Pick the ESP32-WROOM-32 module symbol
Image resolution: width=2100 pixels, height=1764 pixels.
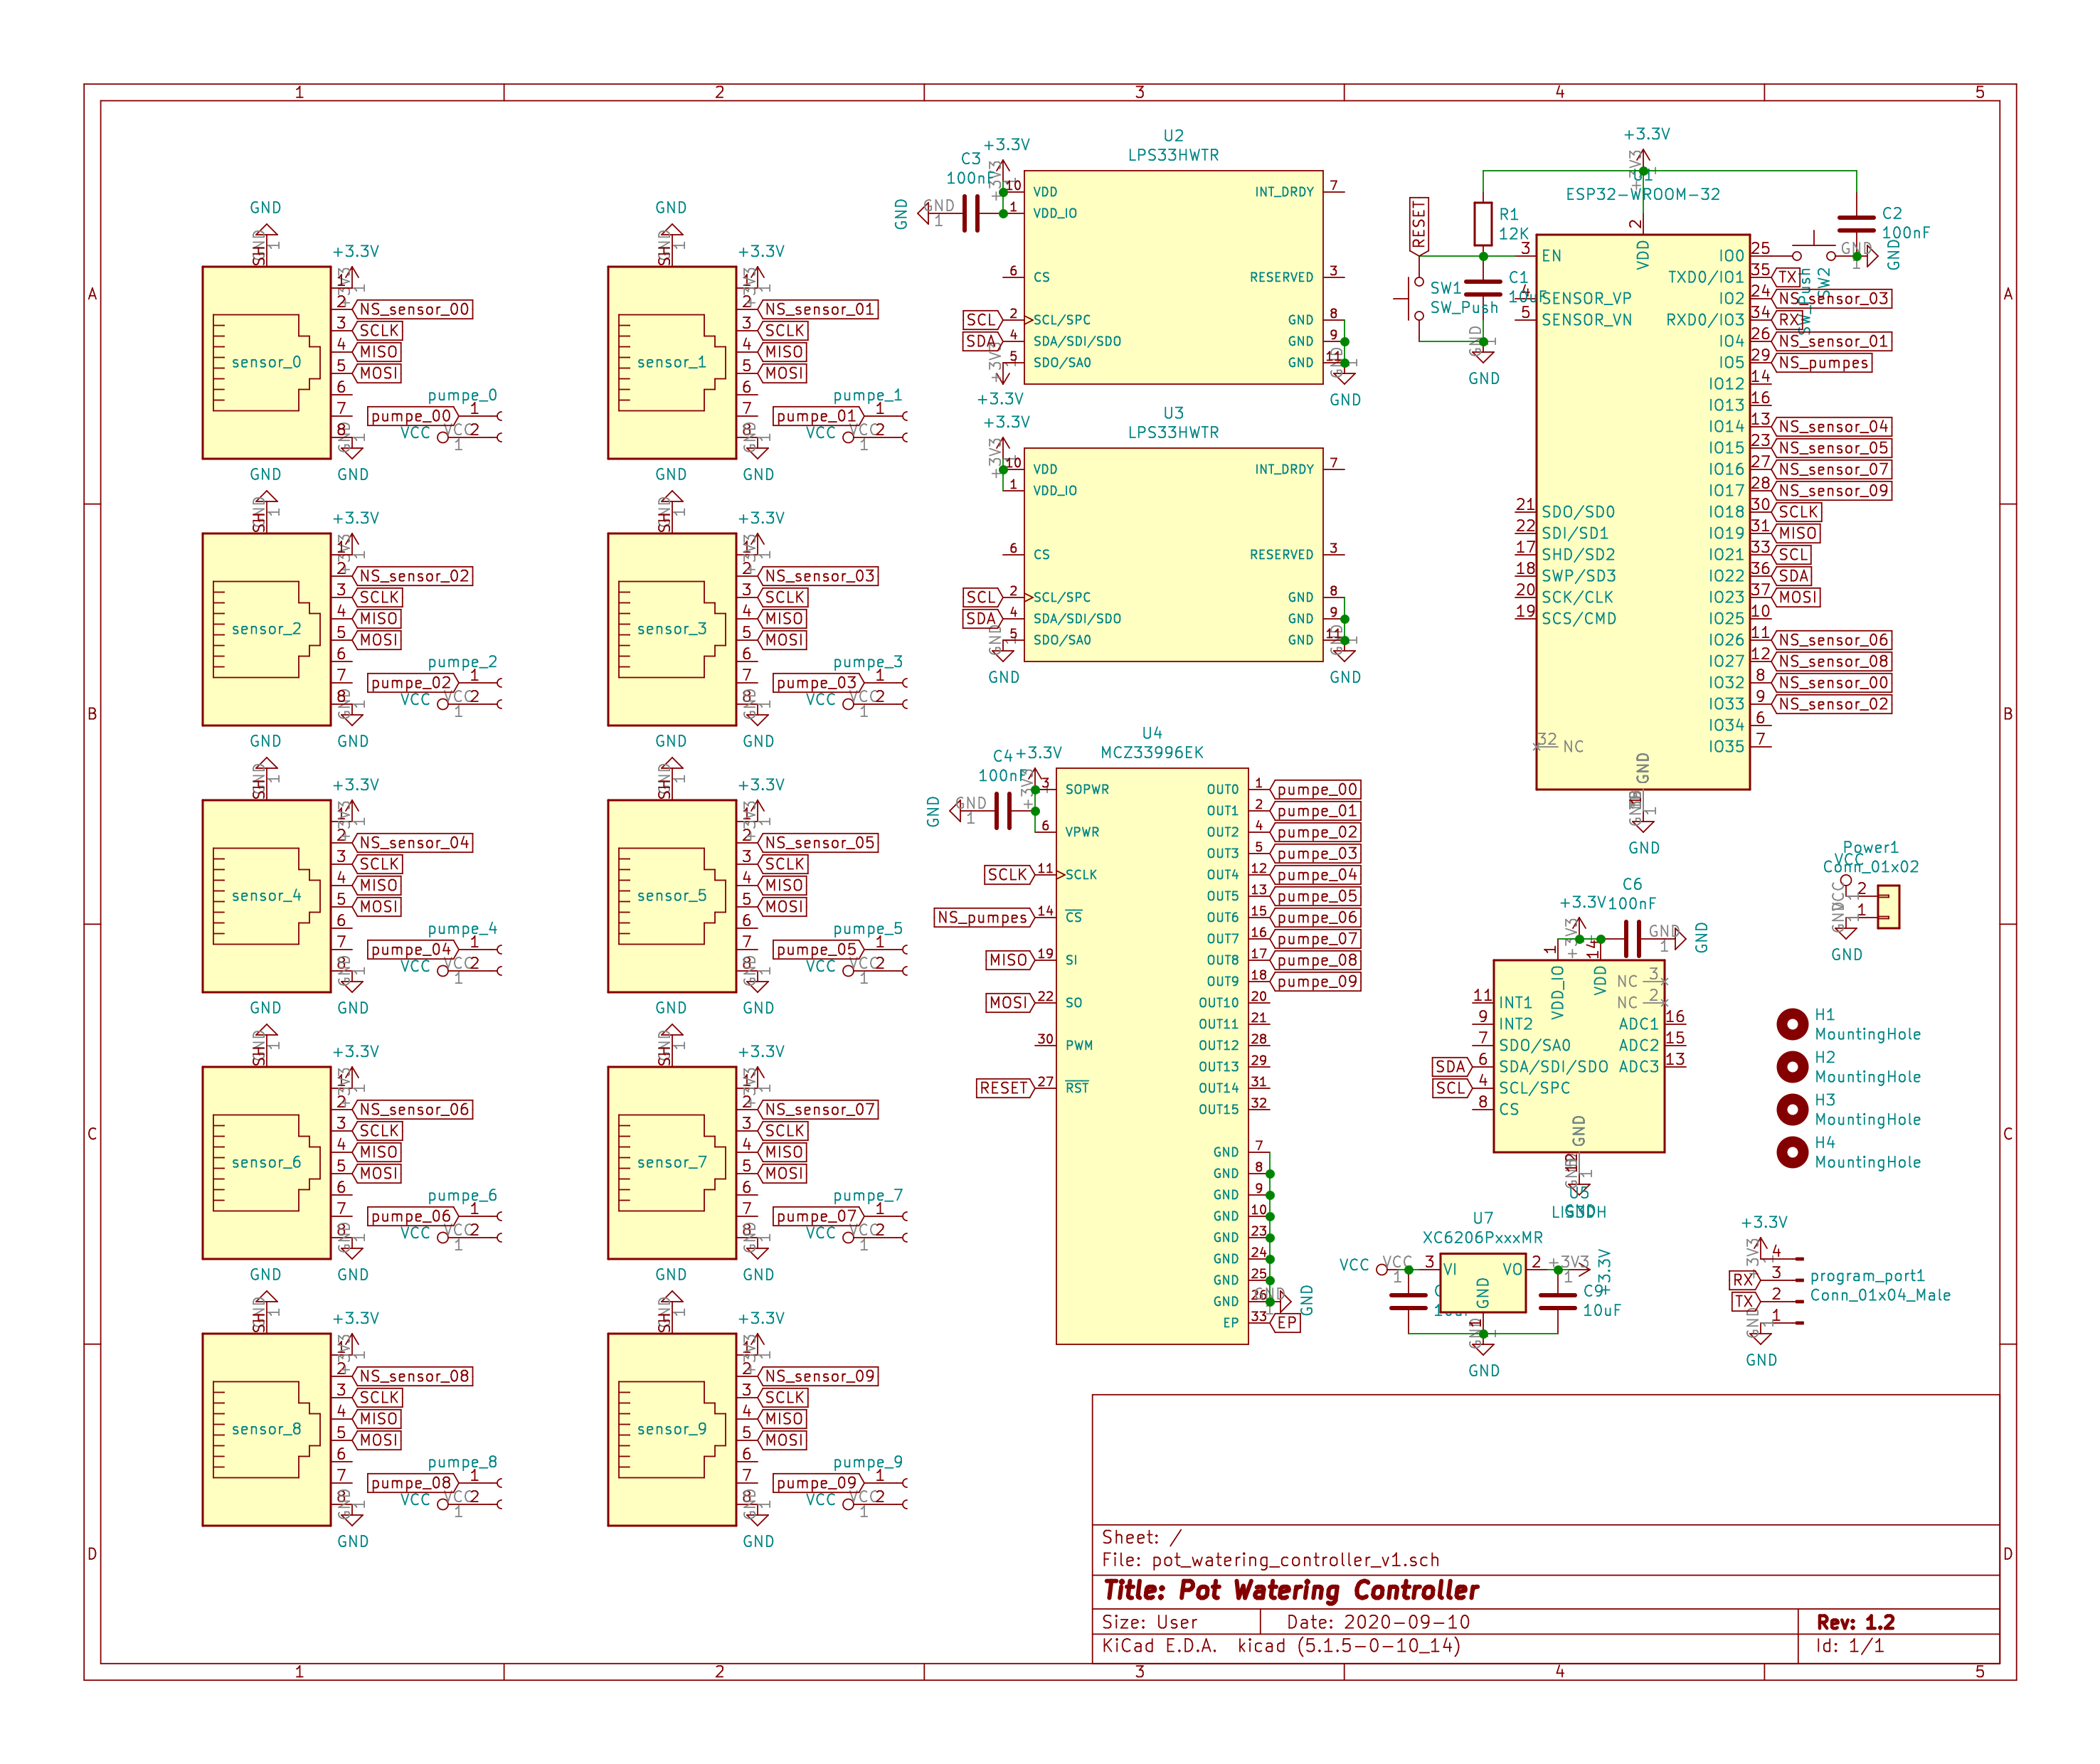point(1643,512)
